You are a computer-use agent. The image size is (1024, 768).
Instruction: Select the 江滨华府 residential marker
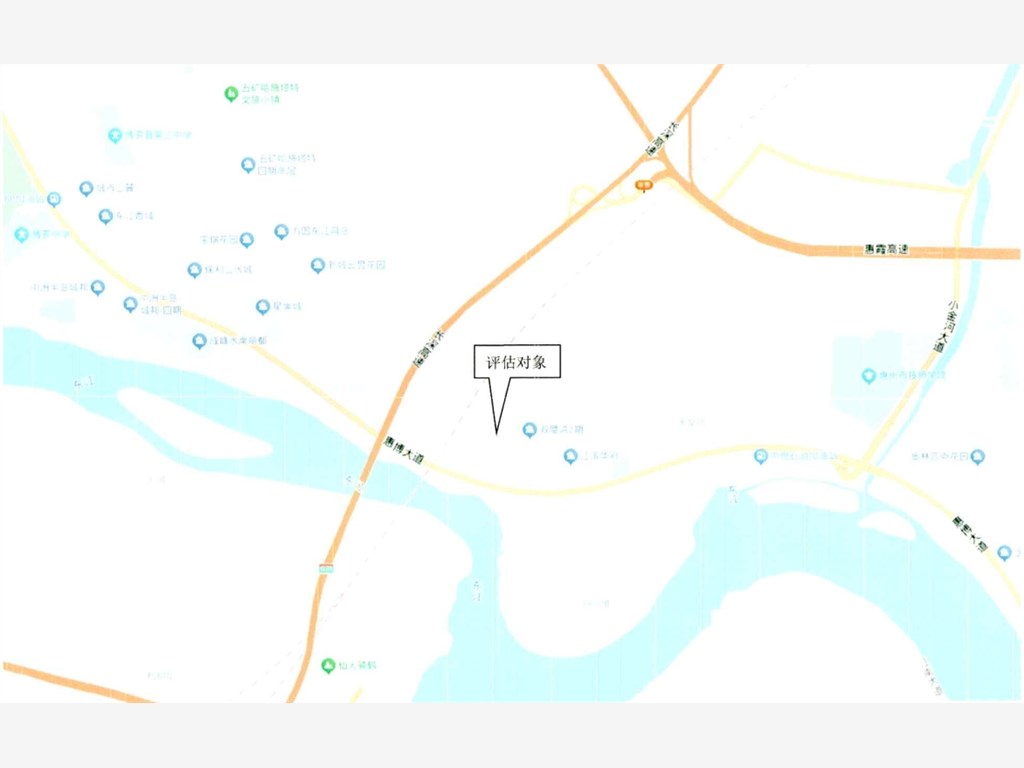570,456
